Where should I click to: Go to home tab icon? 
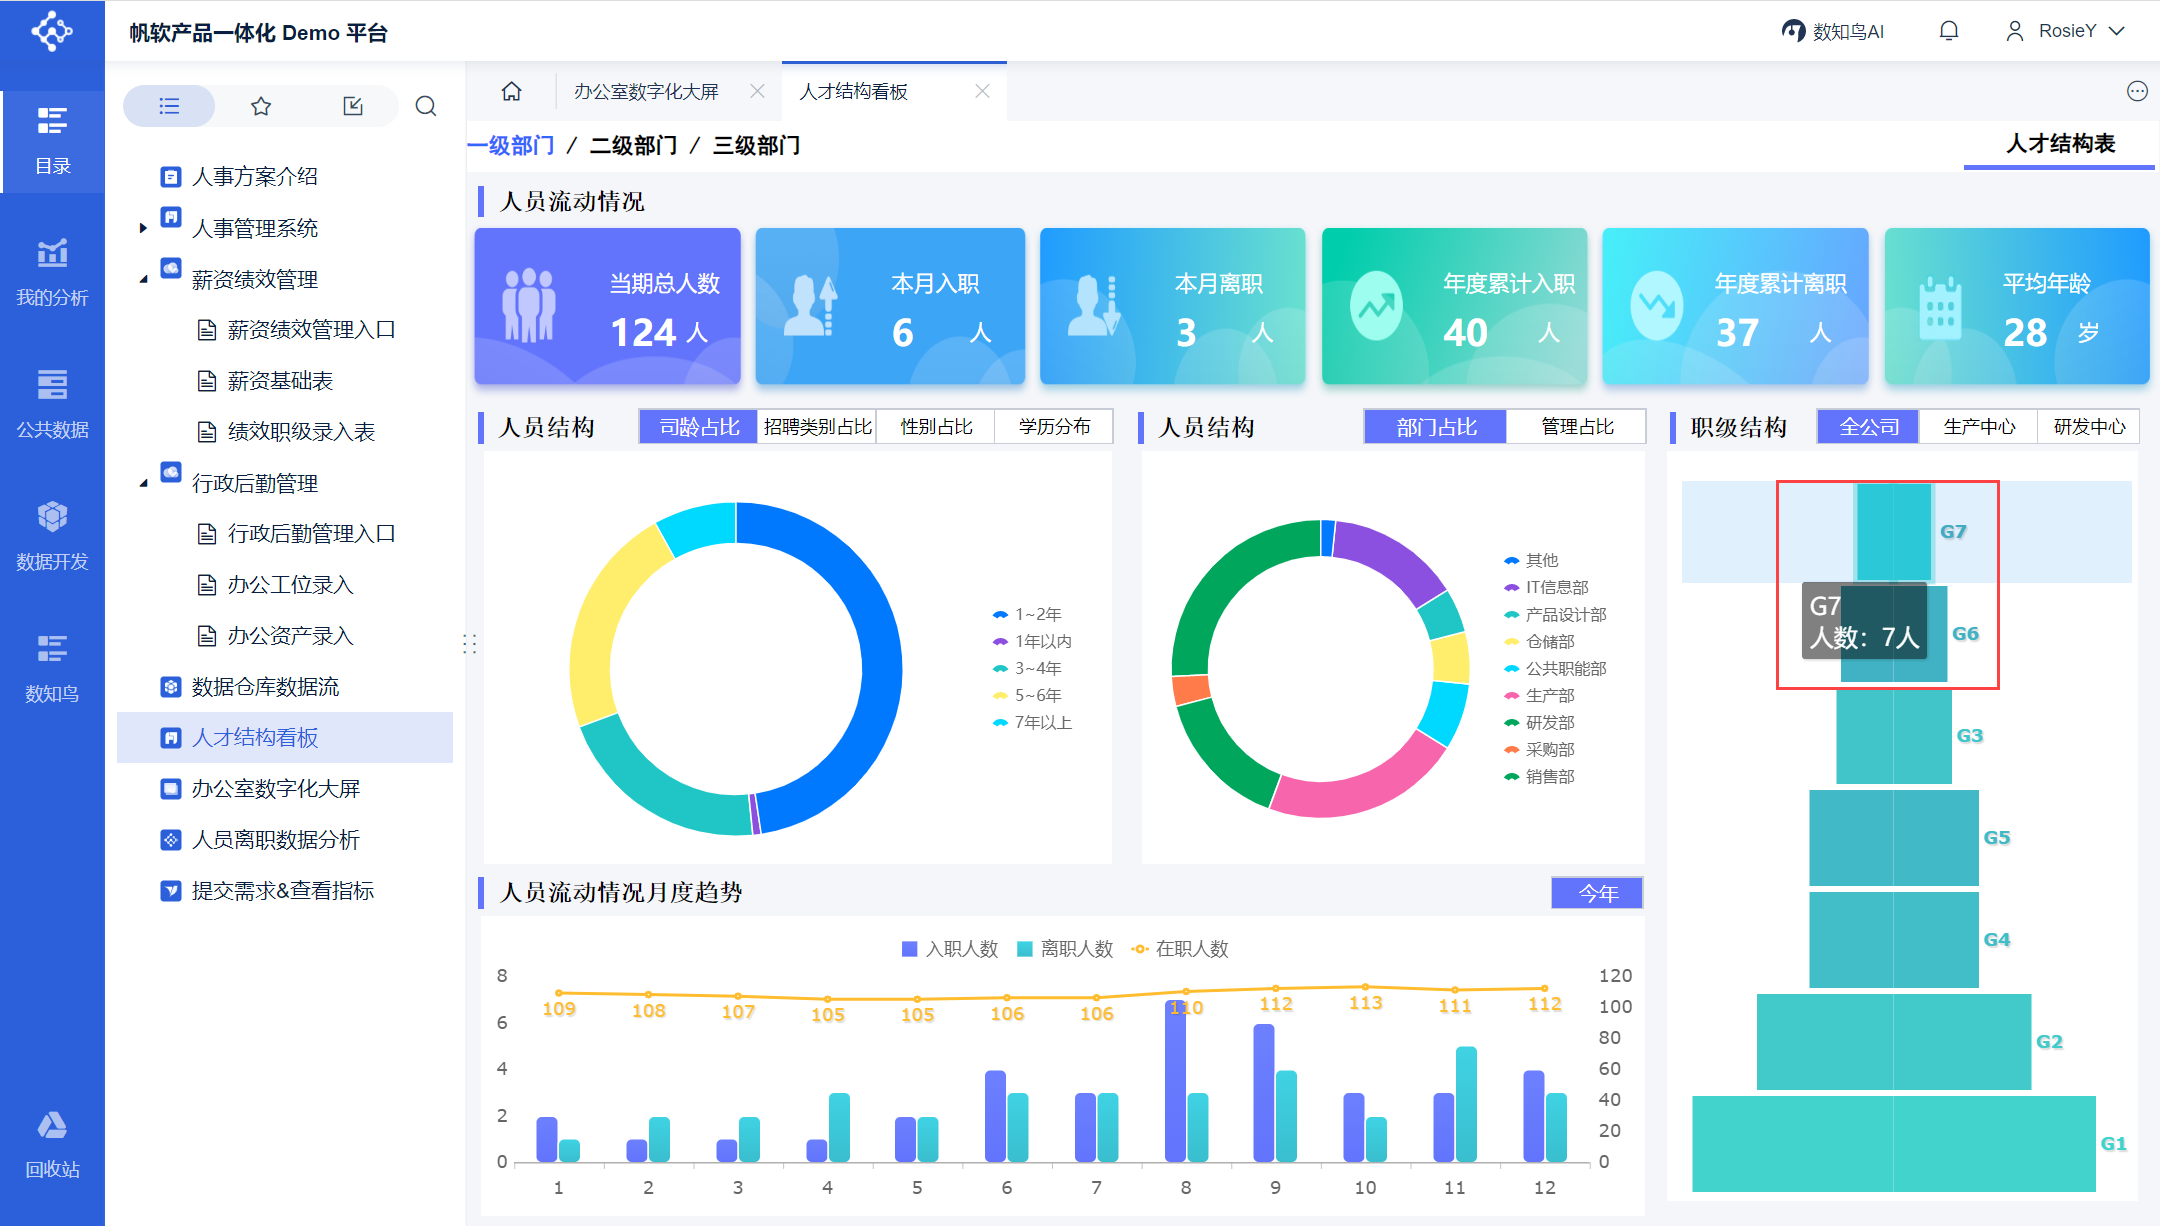[511, 91]
